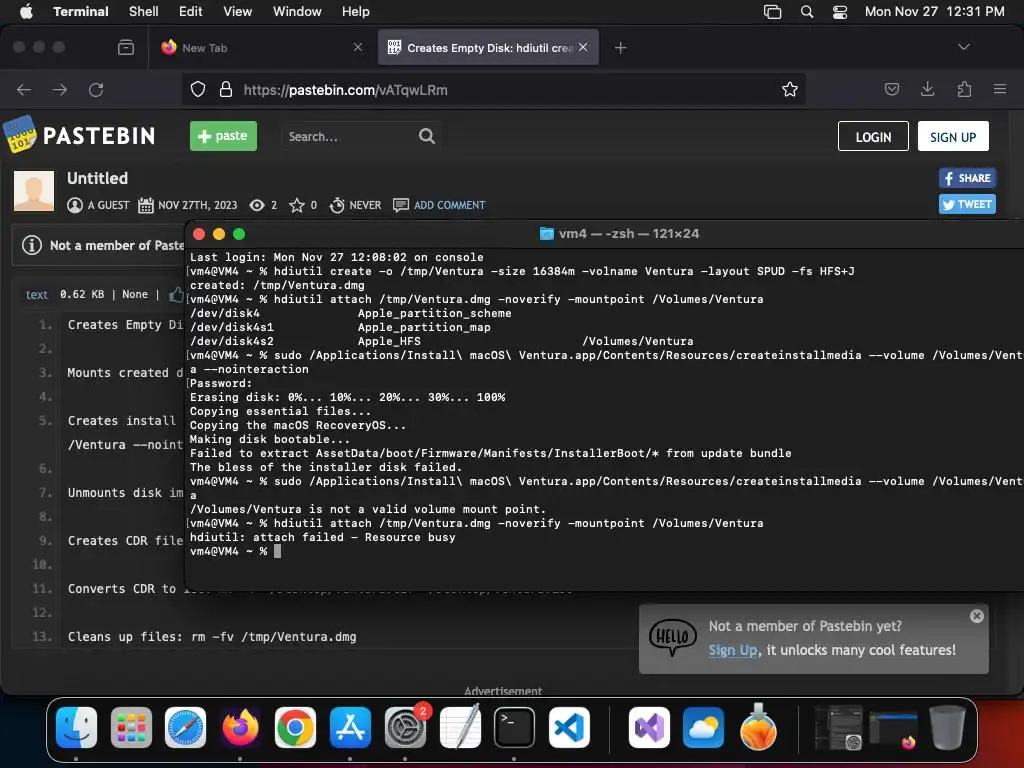Open Firefox downloads panel
The height and width of the screenshot is (768, 1024).
pos(927,89)
